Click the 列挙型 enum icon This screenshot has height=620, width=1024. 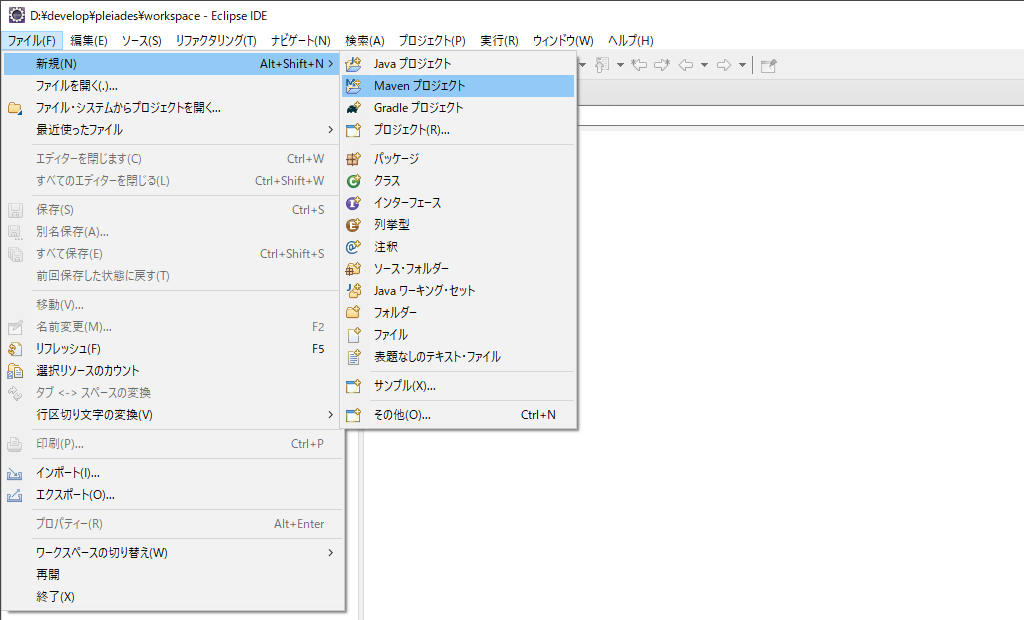353,225
